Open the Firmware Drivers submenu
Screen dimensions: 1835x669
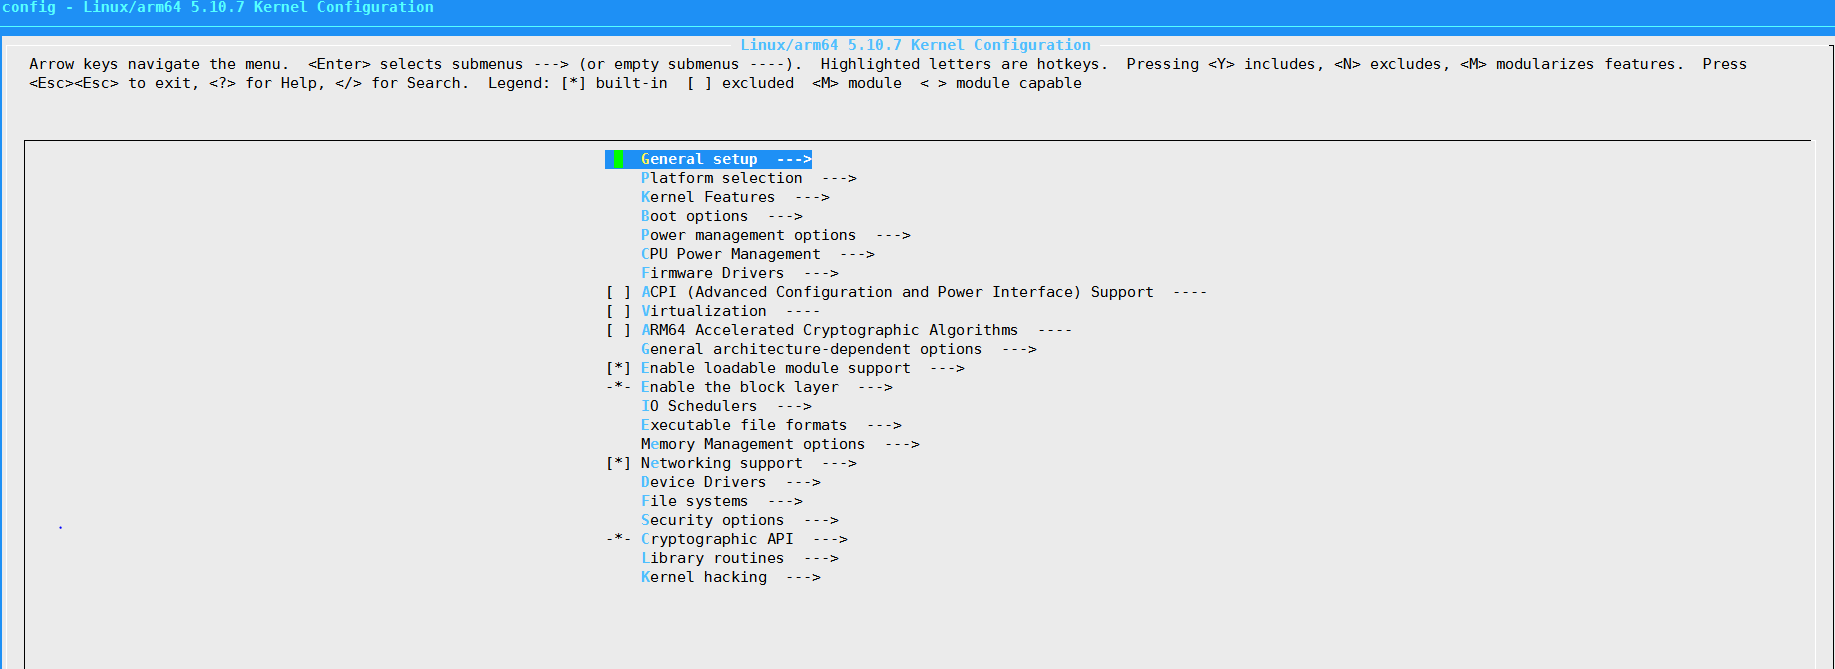(712, 272)
